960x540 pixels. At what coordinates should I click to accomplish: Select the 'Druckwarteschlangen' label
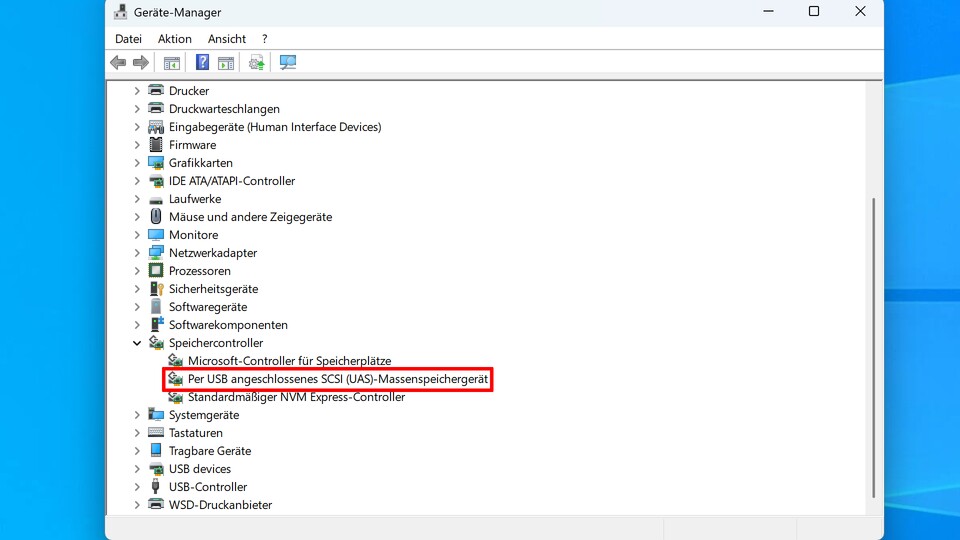(224, 109)
